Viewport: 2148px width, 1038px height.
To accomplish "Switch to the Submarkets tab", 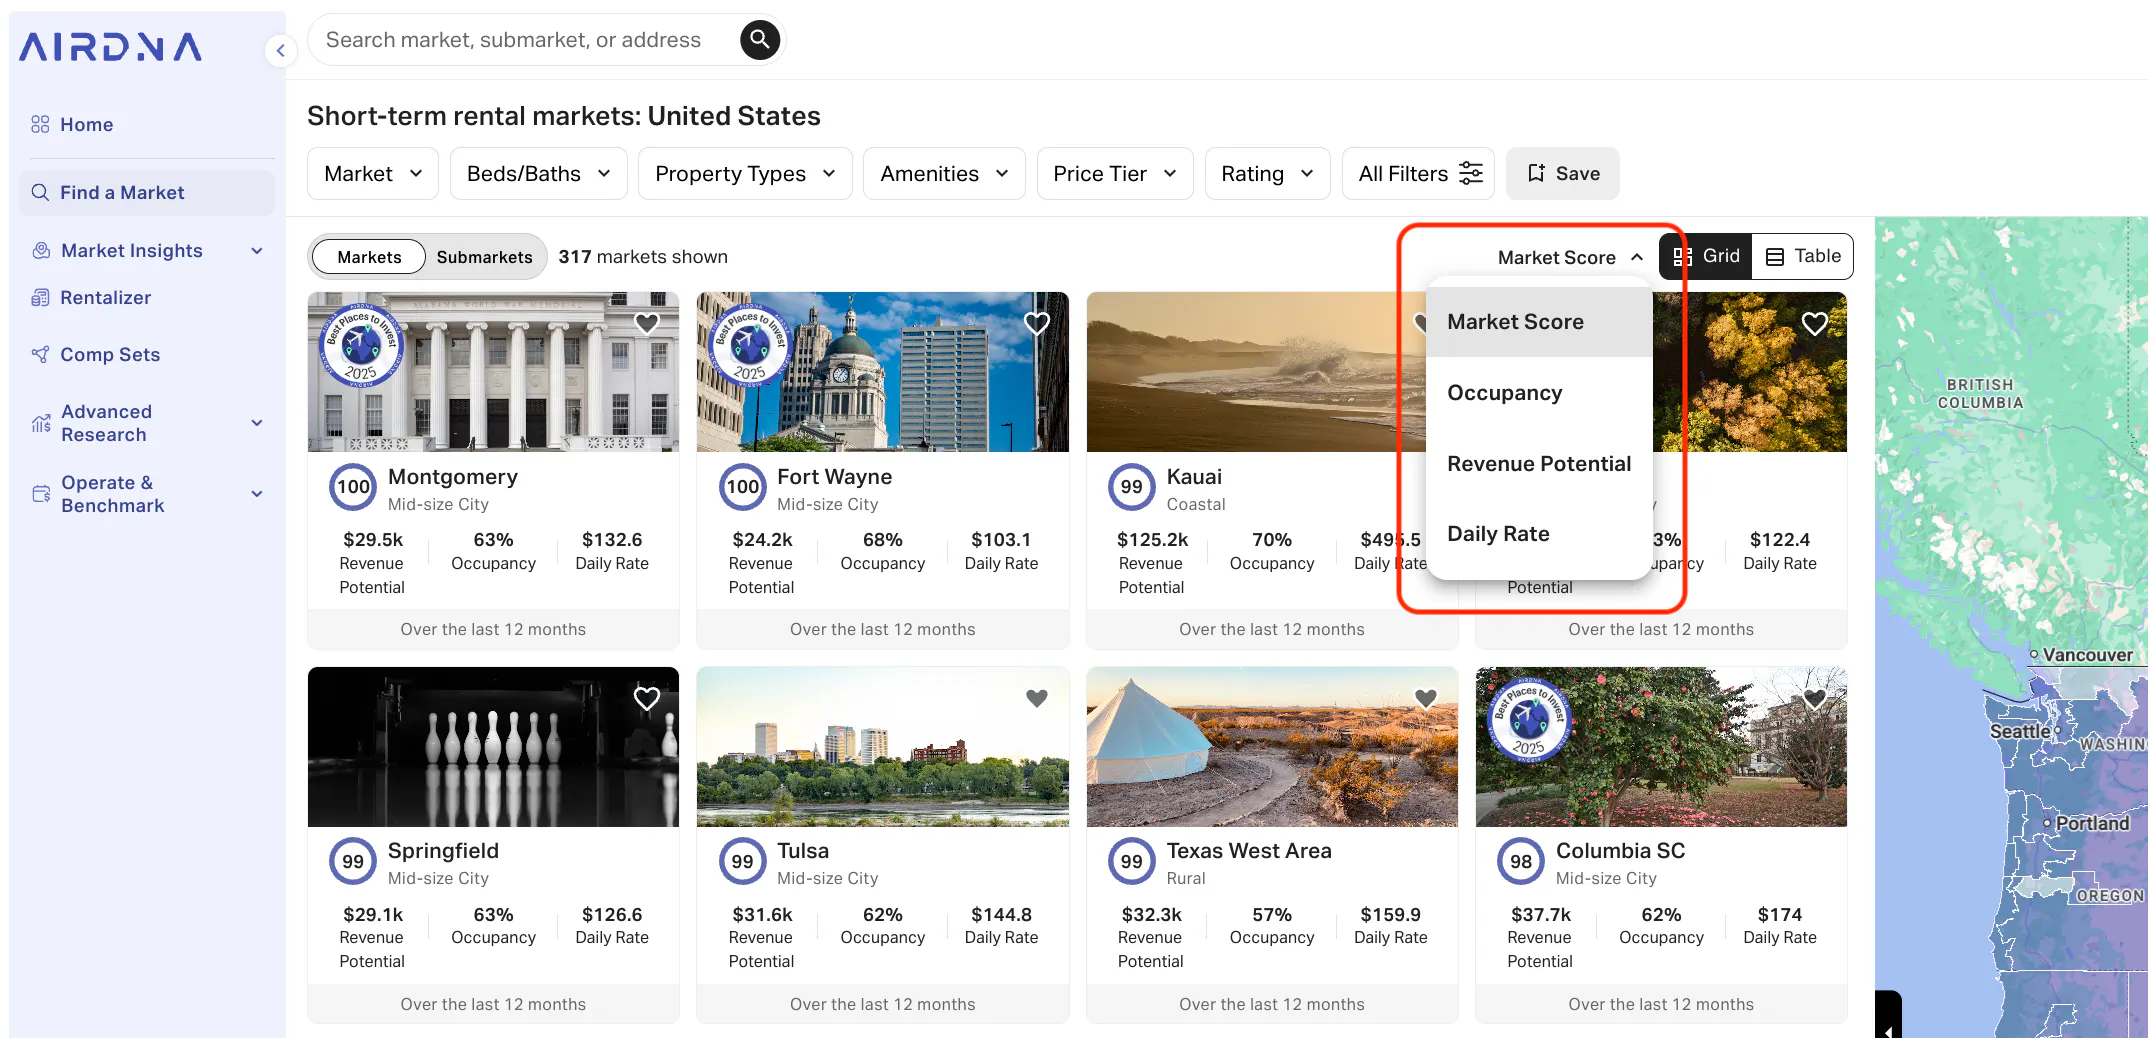I will pyautogui.click(x=484, y=257).
